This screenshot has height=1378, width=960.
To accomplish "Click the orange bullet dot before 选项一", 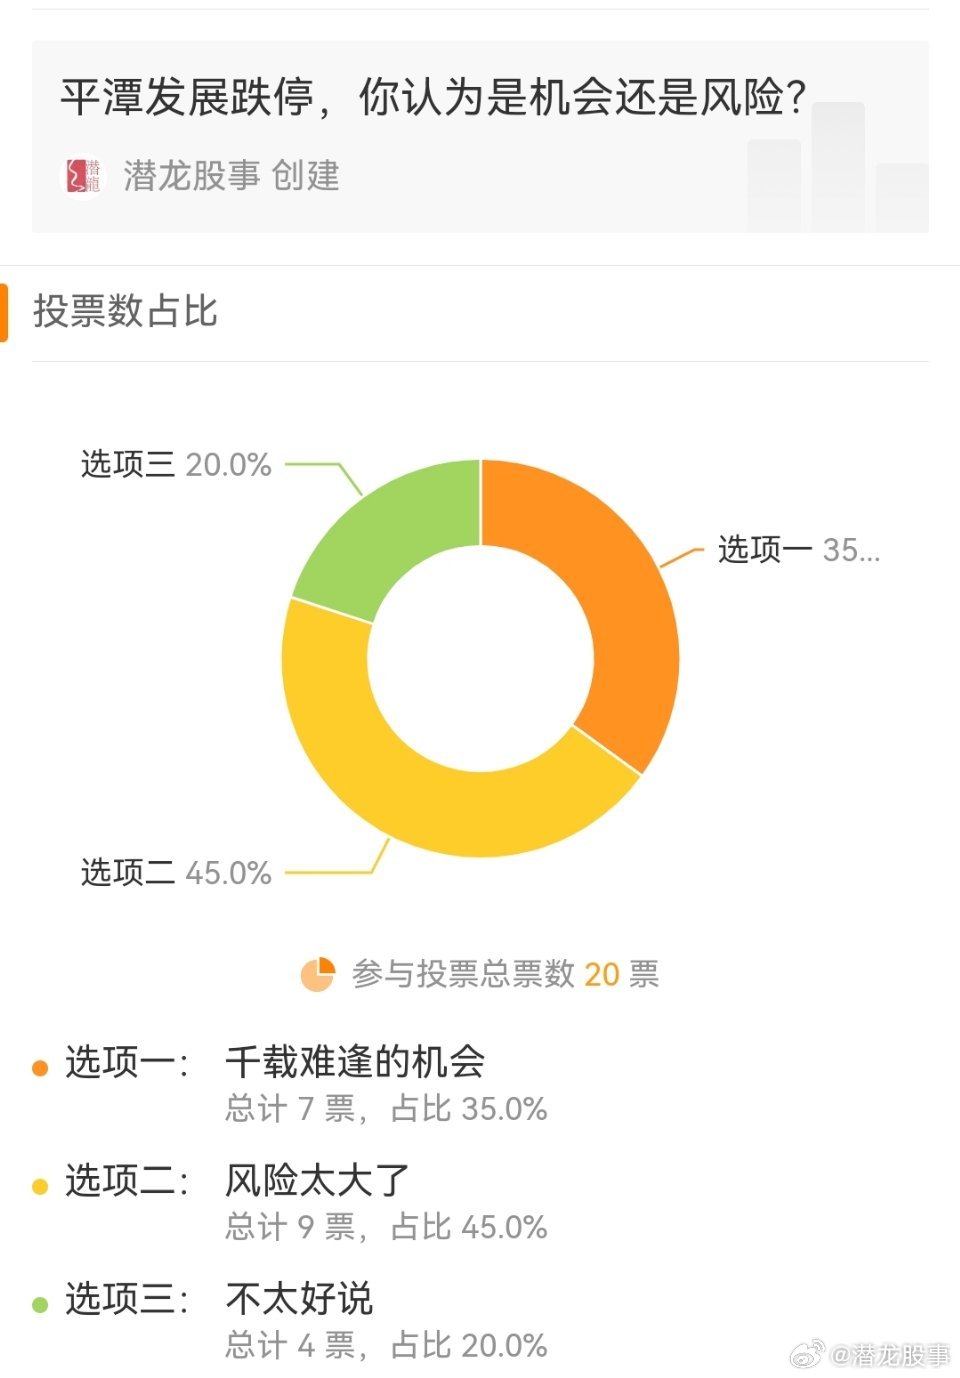I will pyautogui.click(x=40, y=1066).
